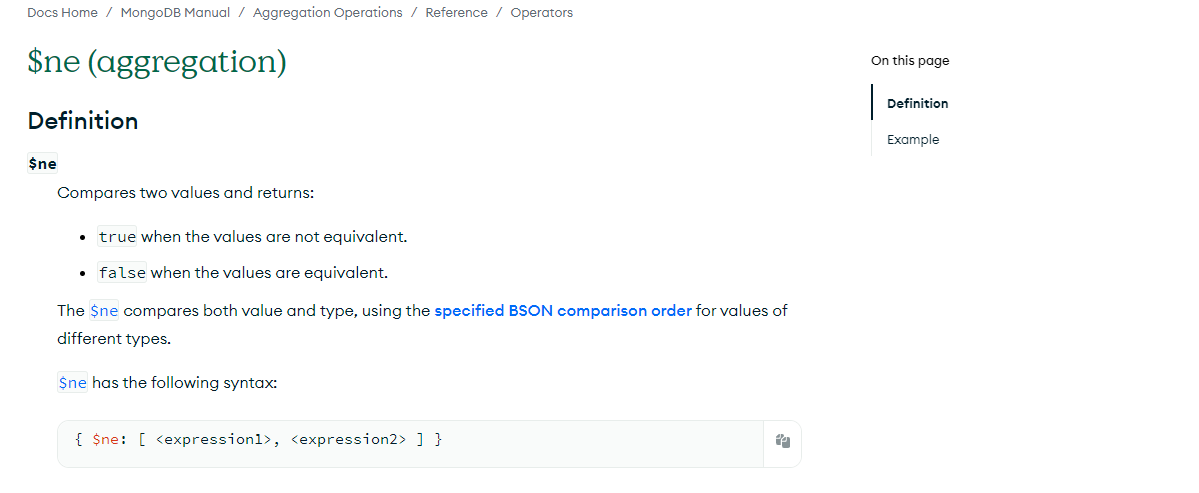Click the bold $ne term under Definition heading
The height and width of the screenshot is (493, 1199).
click(x=42, y=163)
